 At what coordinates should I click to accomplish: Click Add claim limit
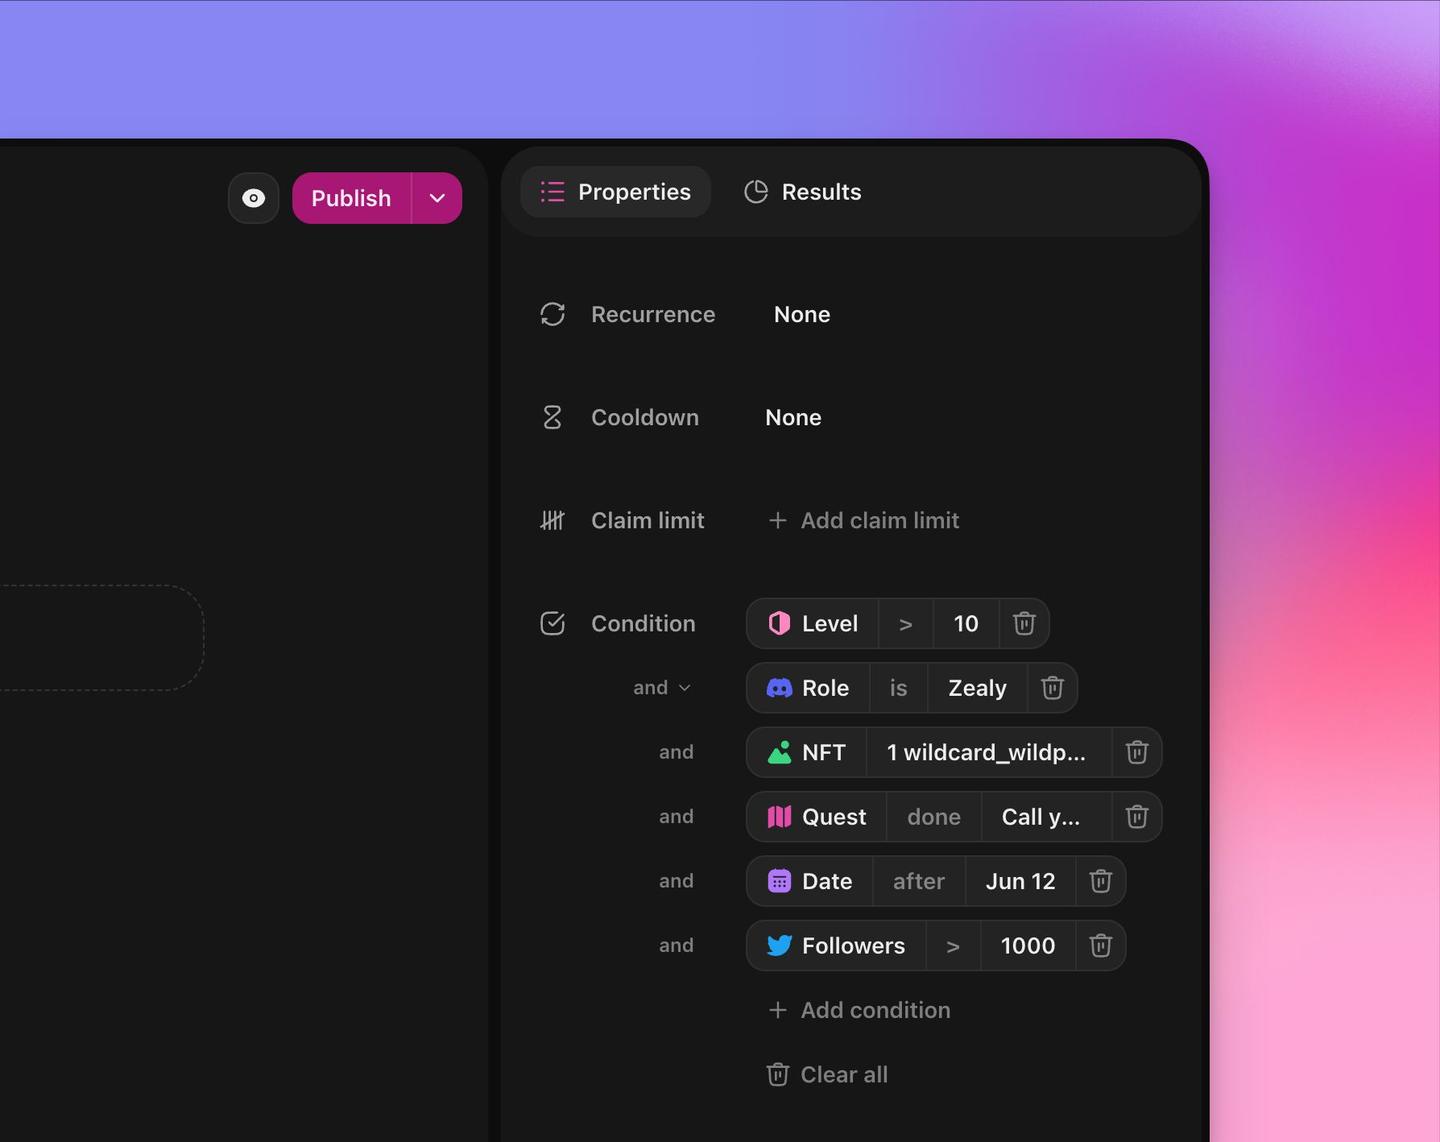pos(864,520)
